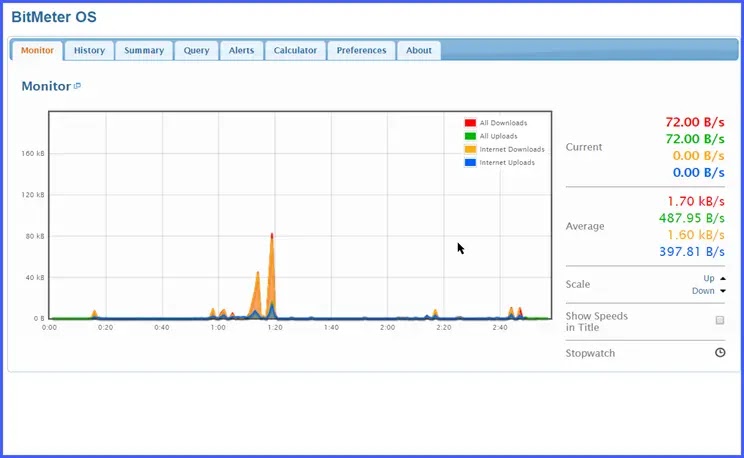Click the average 1.70 kB/s value

696,201
